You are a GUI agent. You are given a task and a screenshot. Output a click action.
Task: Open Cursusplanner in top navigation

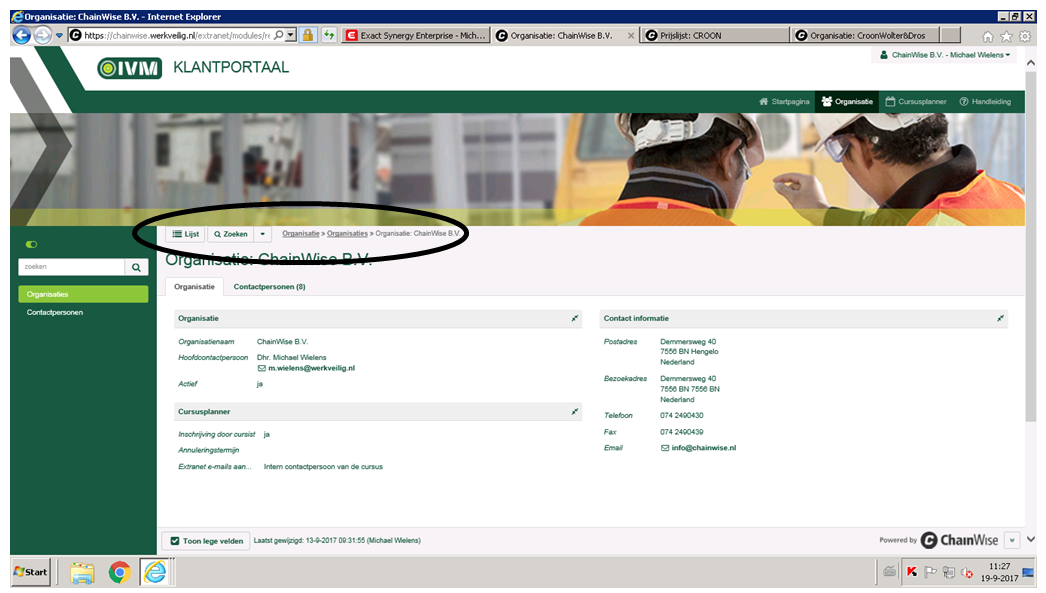click(x=916, y=101)
